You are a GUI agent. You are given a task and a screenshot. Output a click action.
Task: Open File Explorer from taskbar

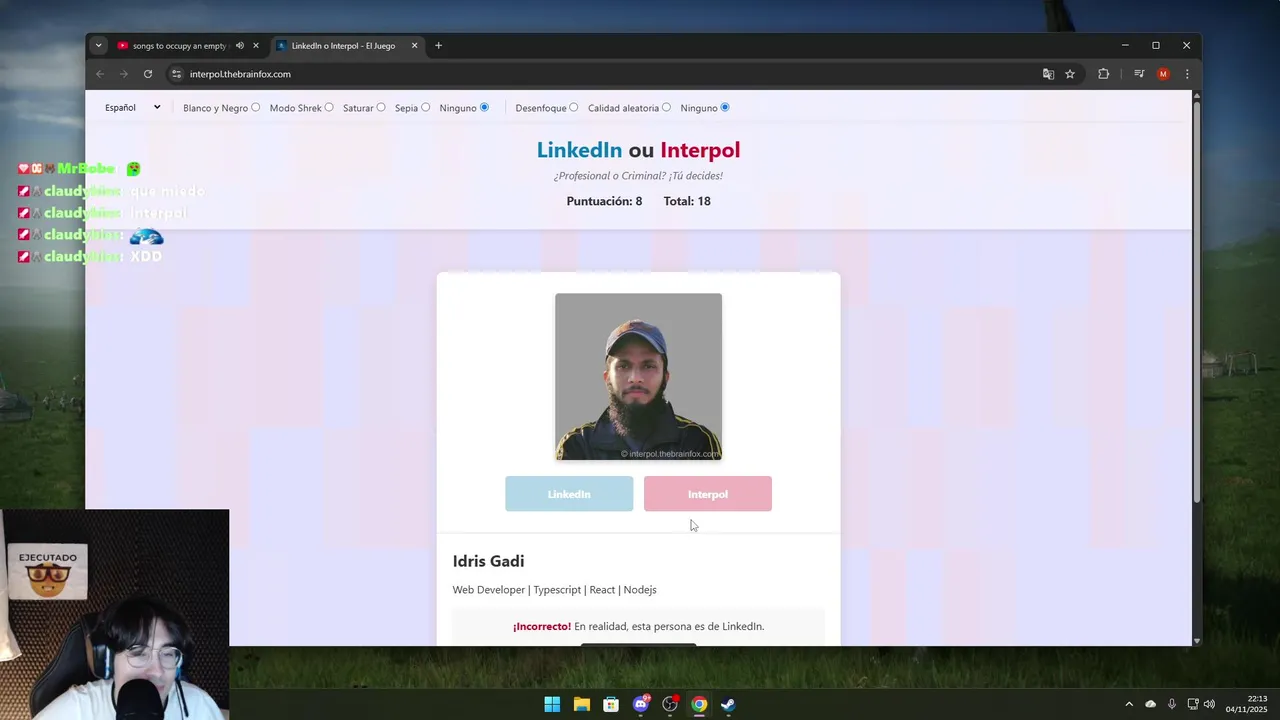[582, 704]
